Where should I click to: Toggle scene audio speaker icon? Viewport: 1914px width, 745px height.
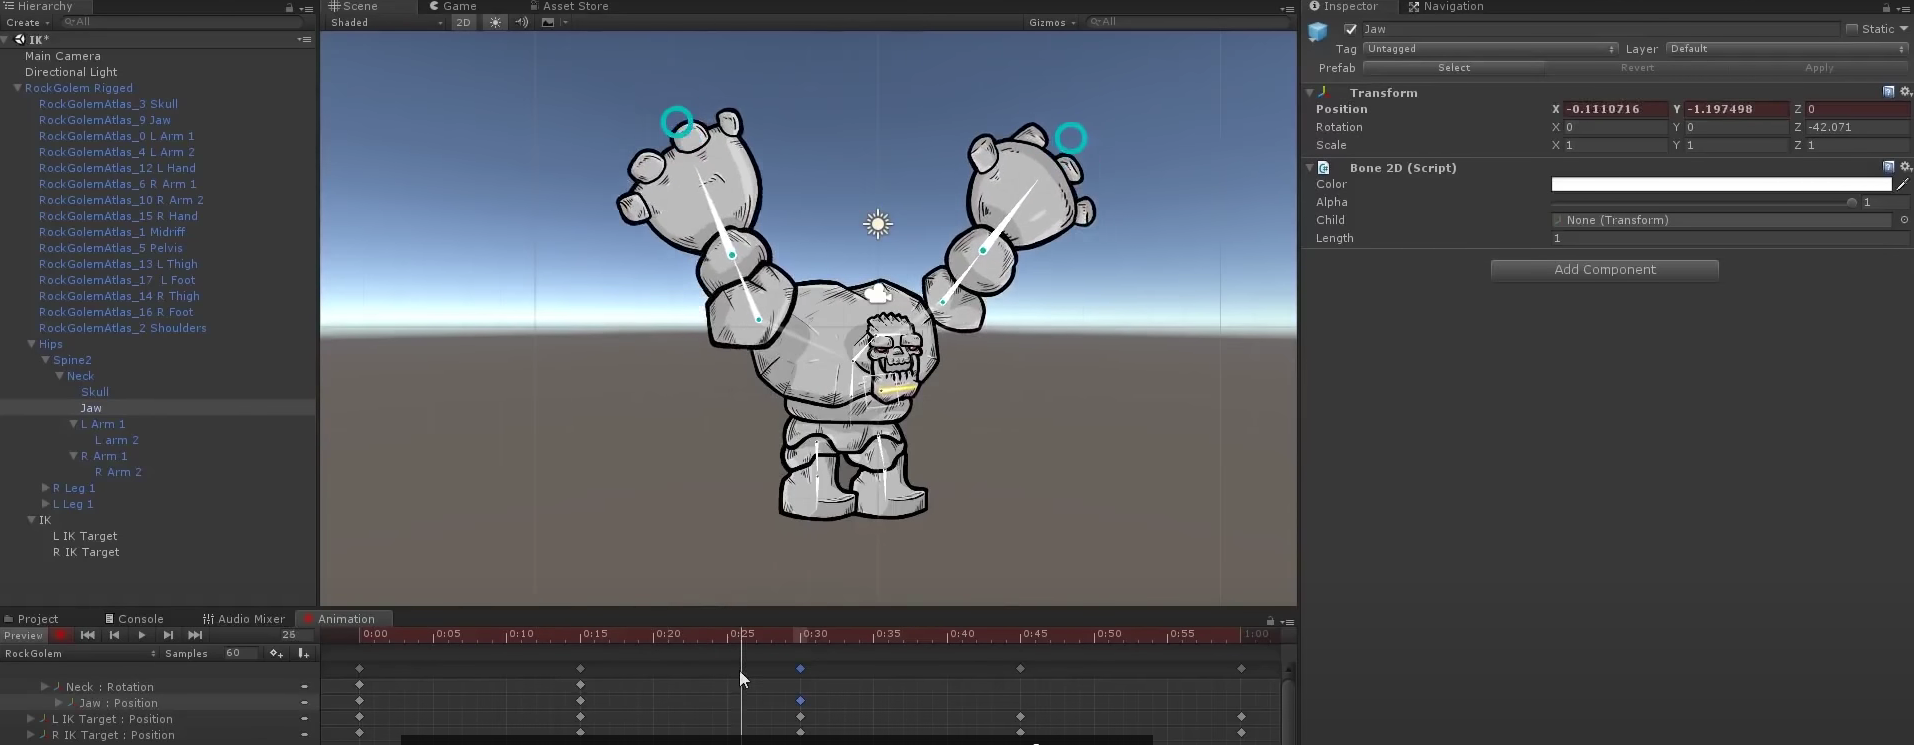(521, 22)
